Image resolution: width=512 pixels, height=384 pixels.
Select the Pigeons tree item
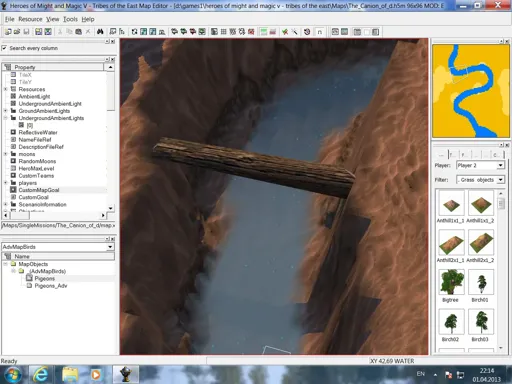(44, 278)
